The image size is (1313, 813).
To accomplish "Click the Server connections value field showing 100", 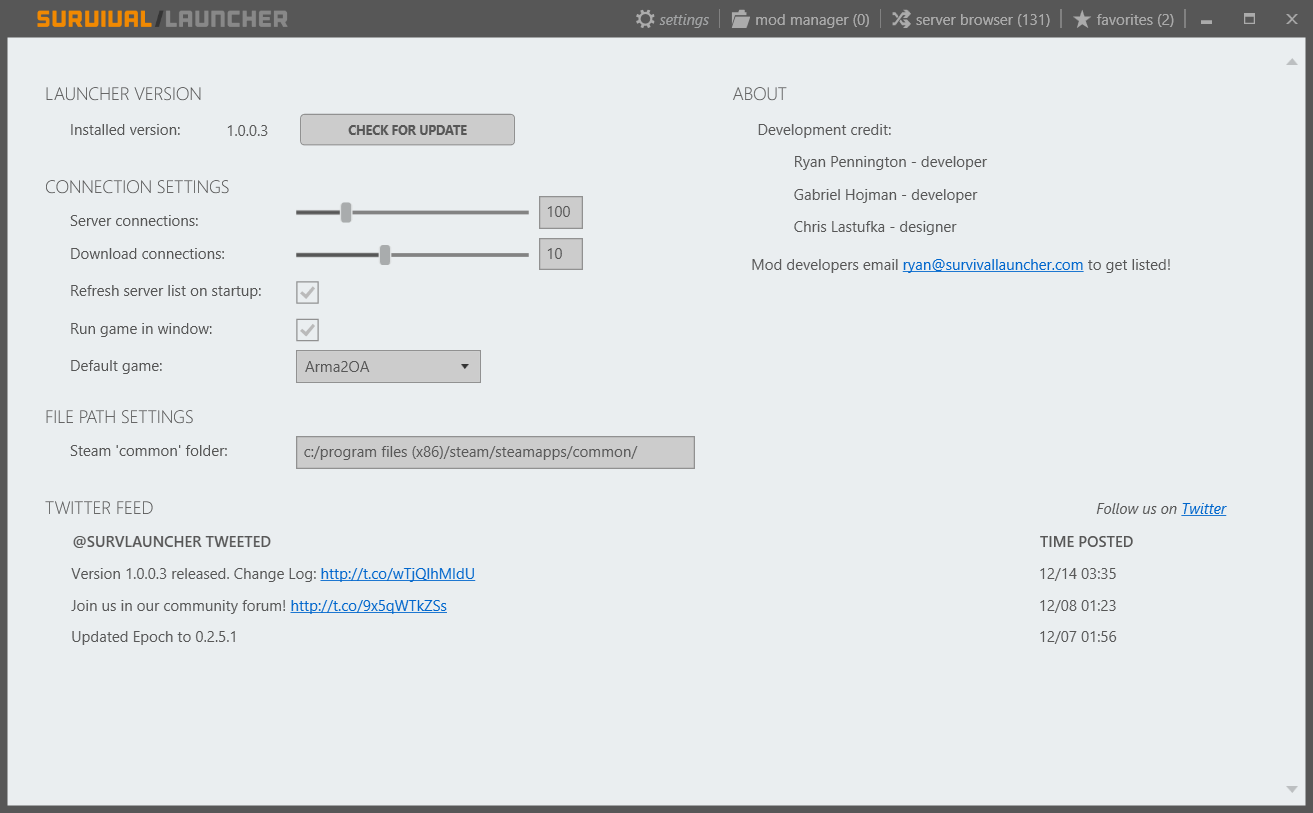I will point(560,212).
